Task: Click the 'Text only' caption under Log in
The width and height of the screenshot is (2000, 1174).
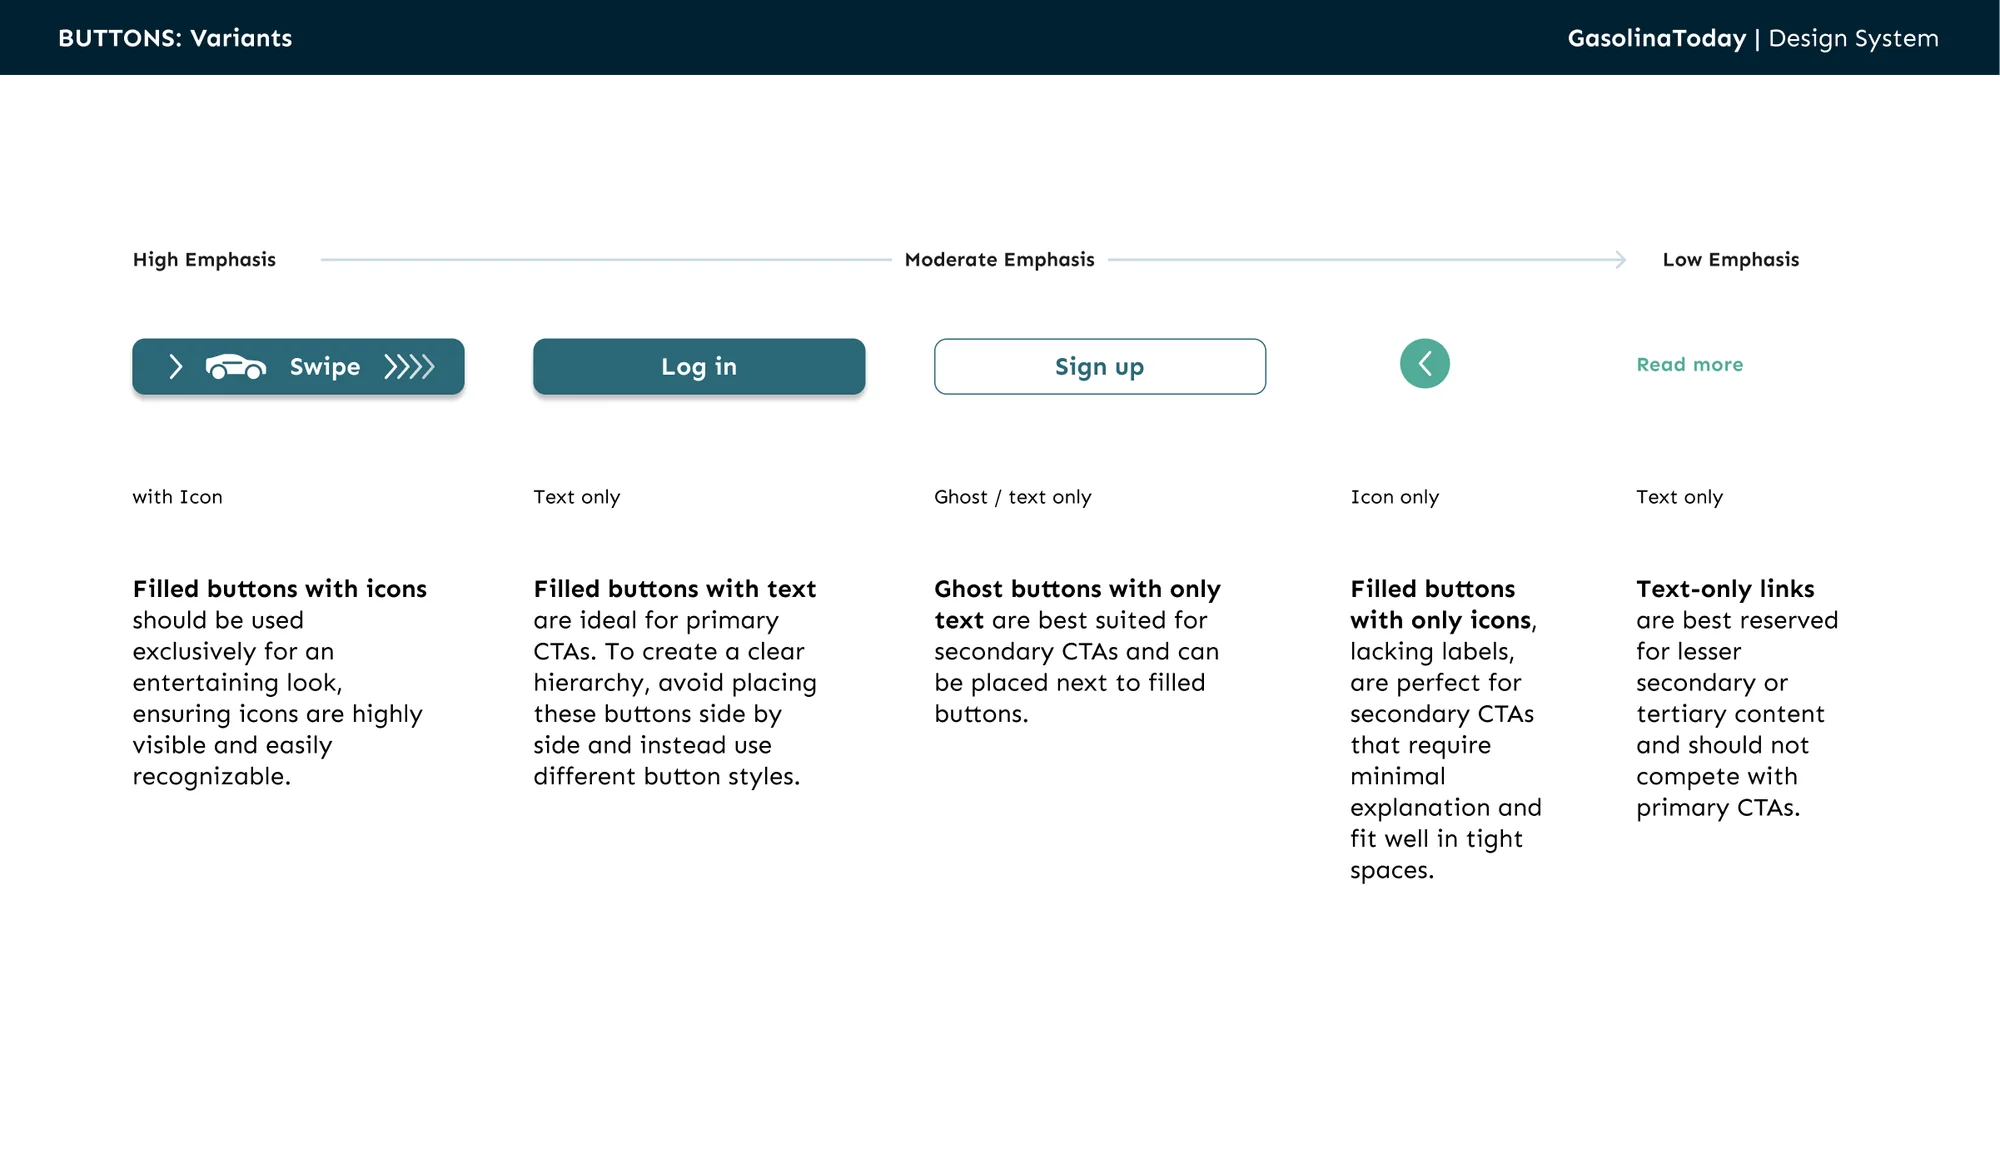Action: (x=577, y=497)
